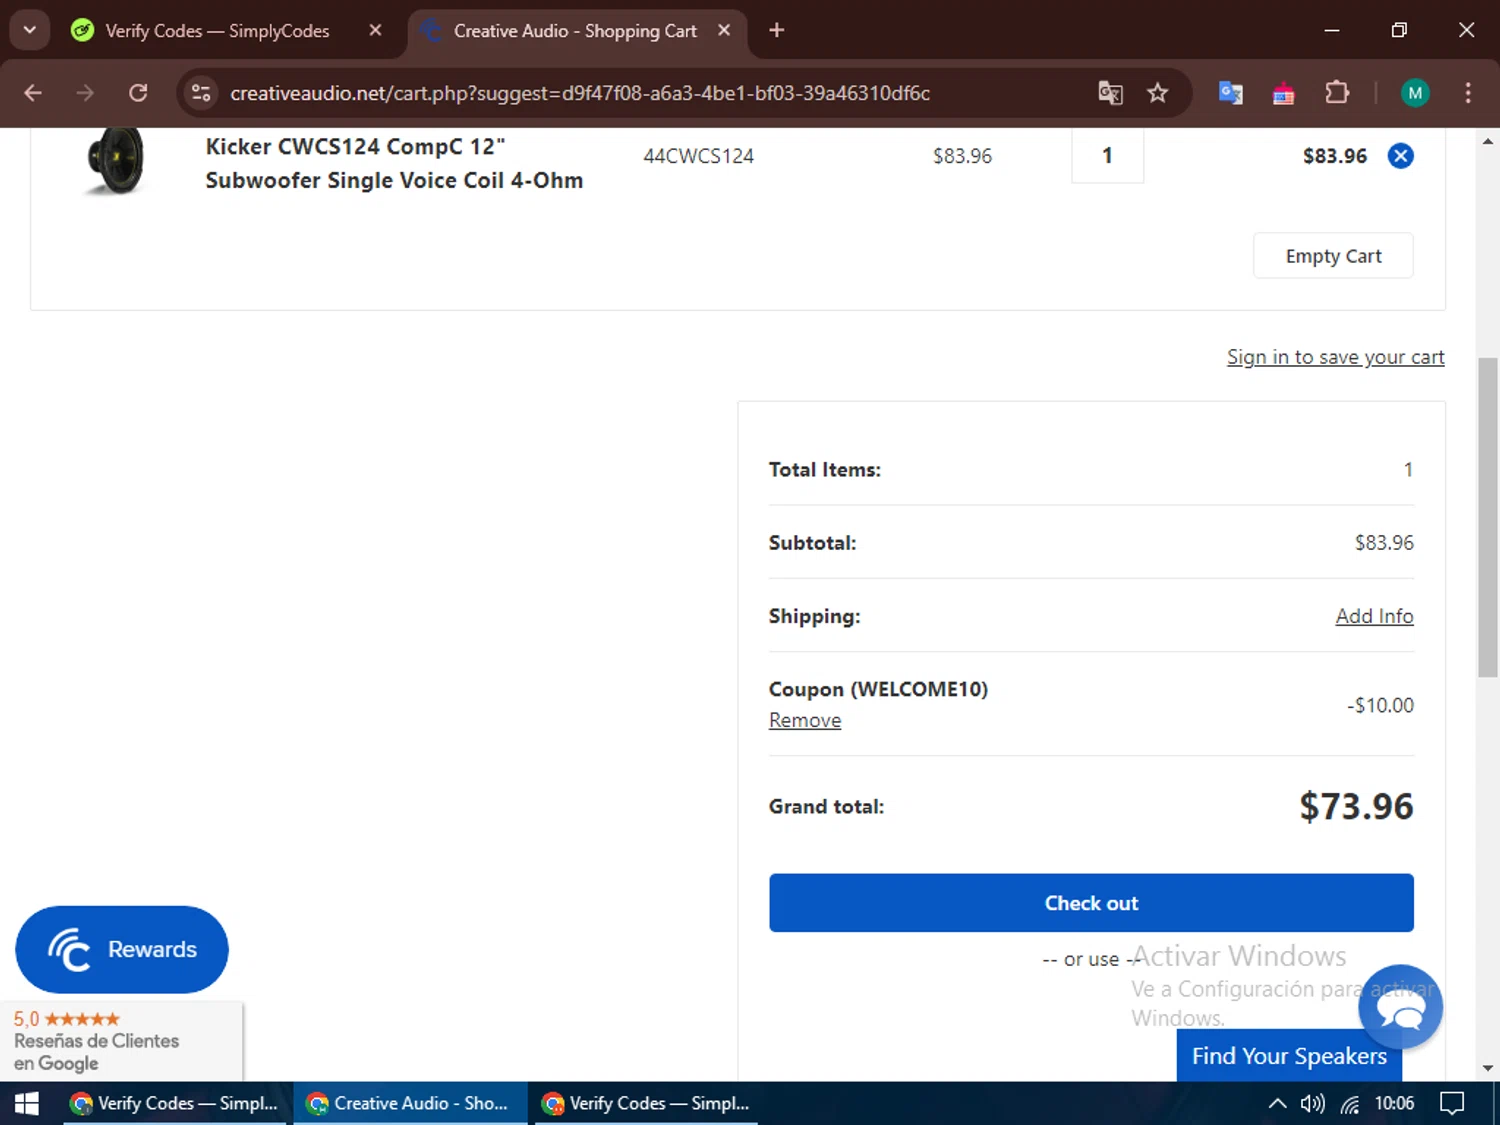Go back to the previous page

click(x=33, y=93)
